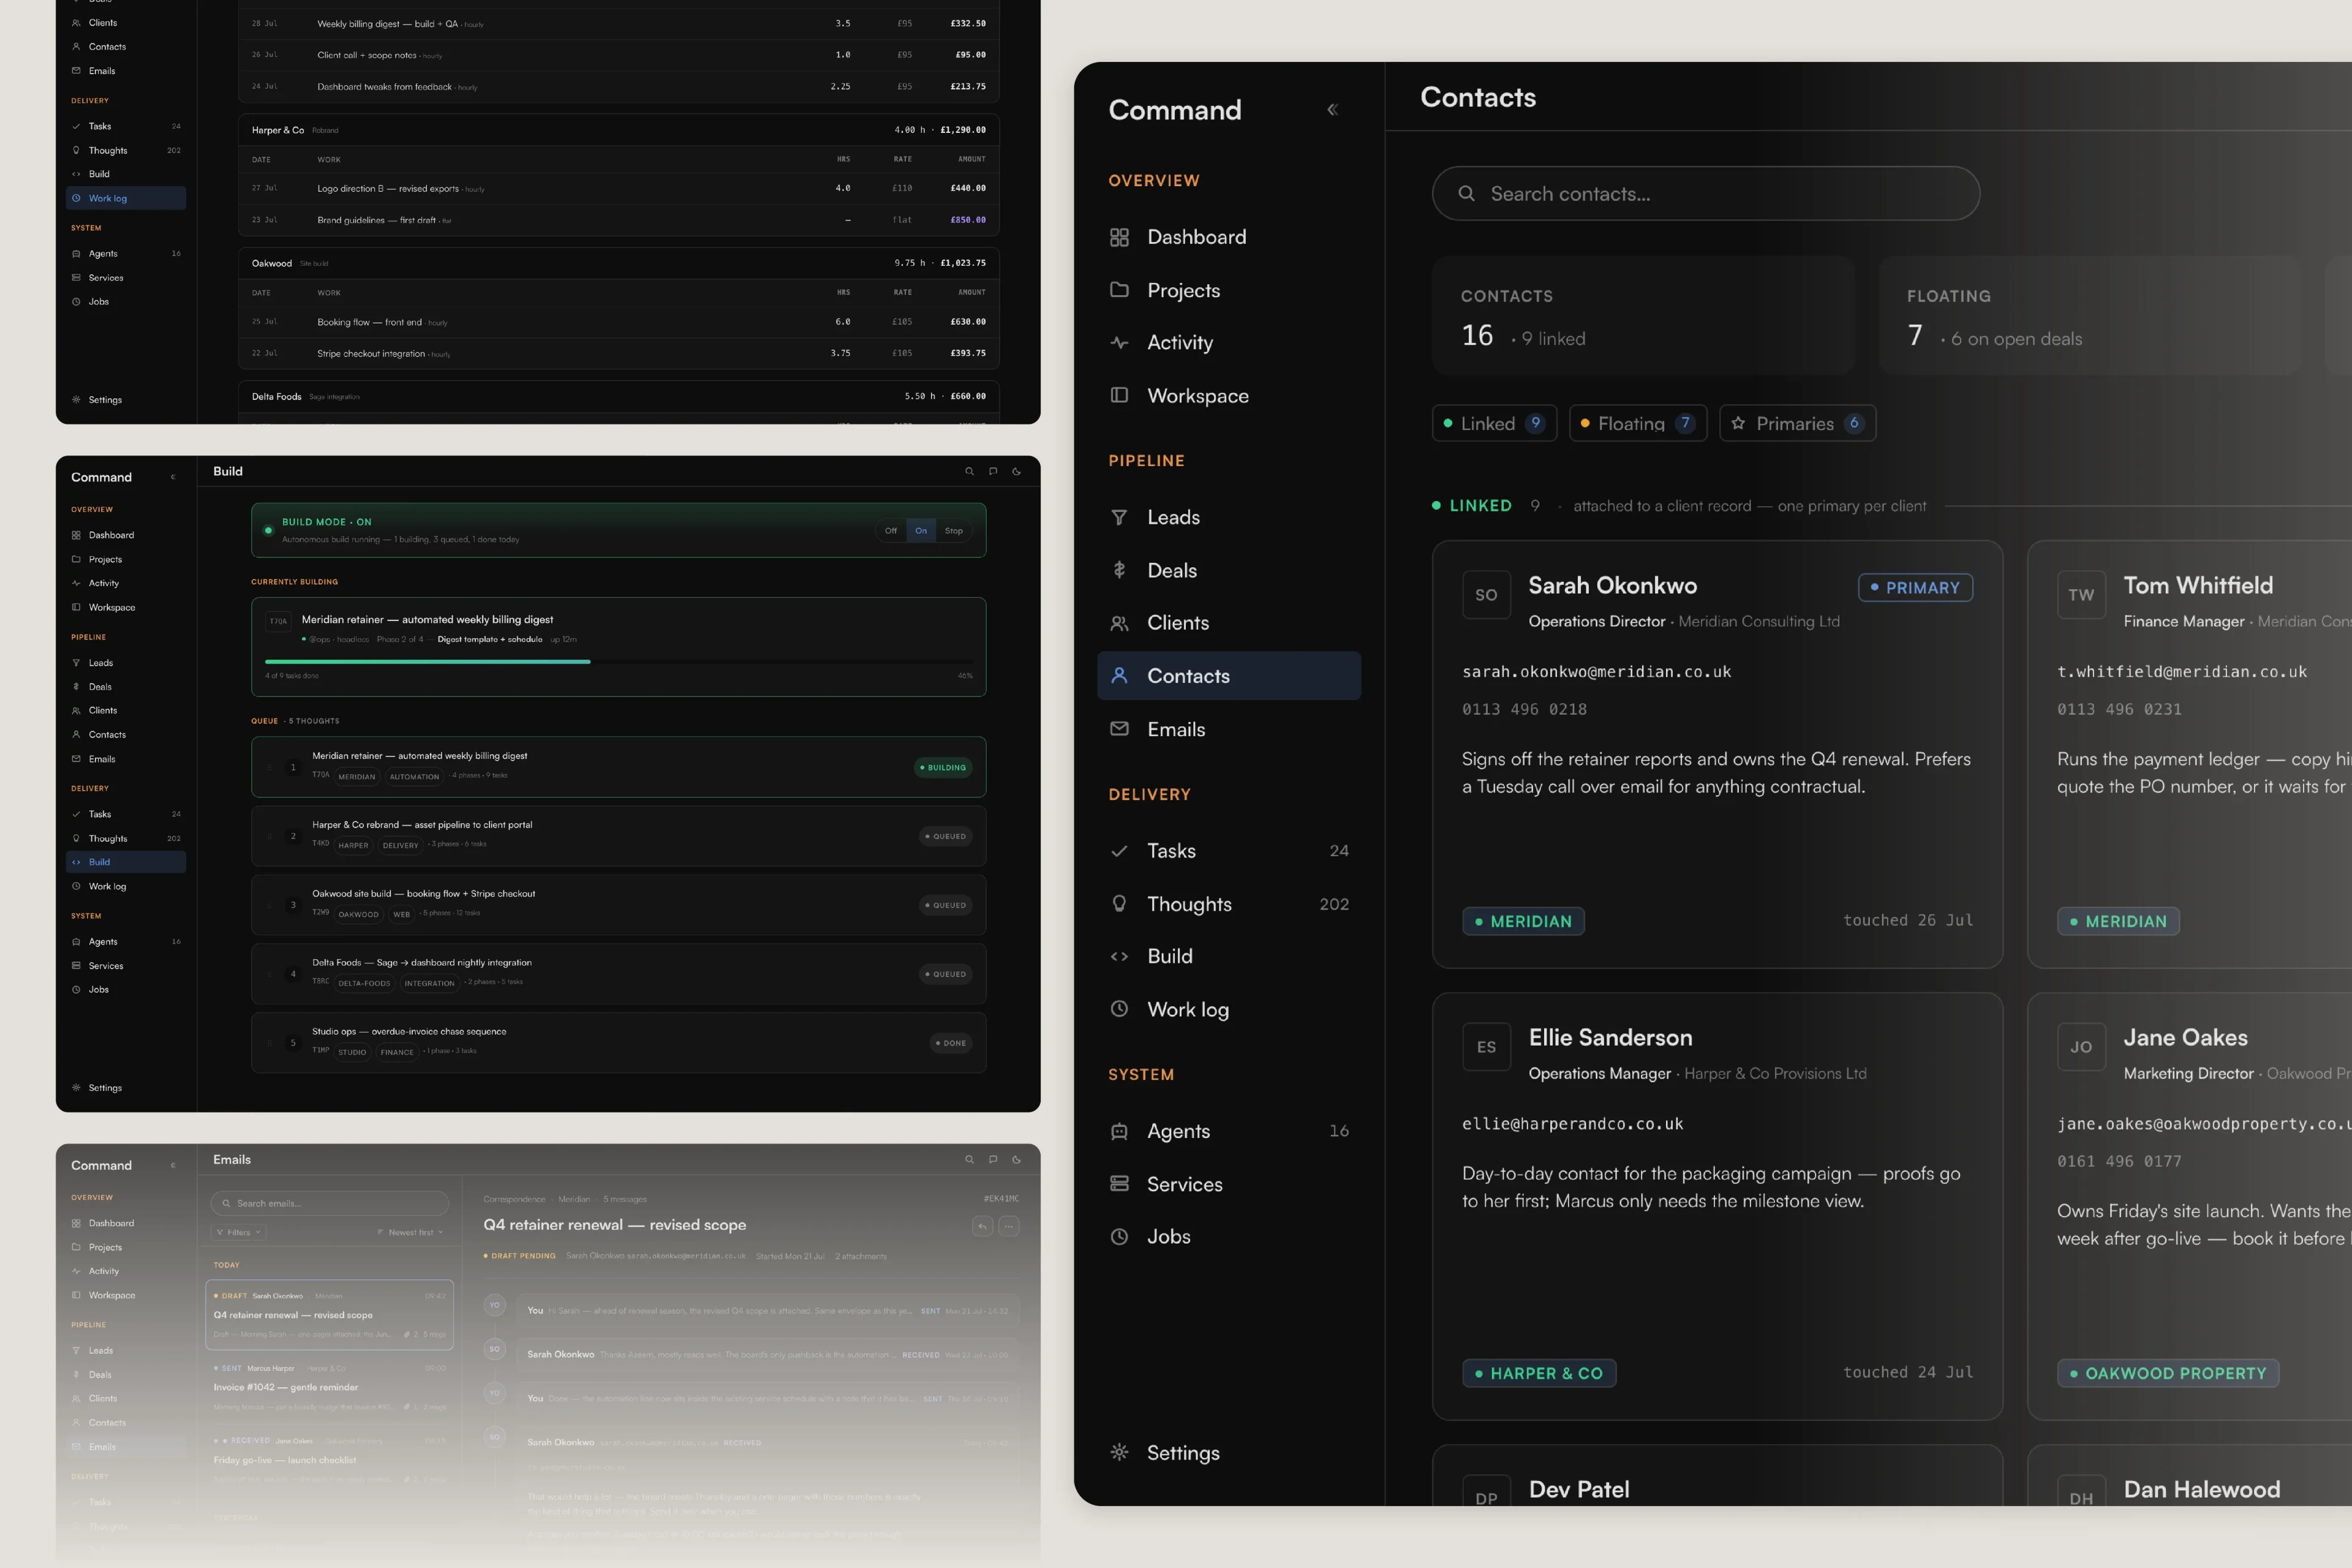Screen dimensions: 2352x1568
Task: Click the ellie@harperandco.co.uk email address
Action: click(1572, 1124)
